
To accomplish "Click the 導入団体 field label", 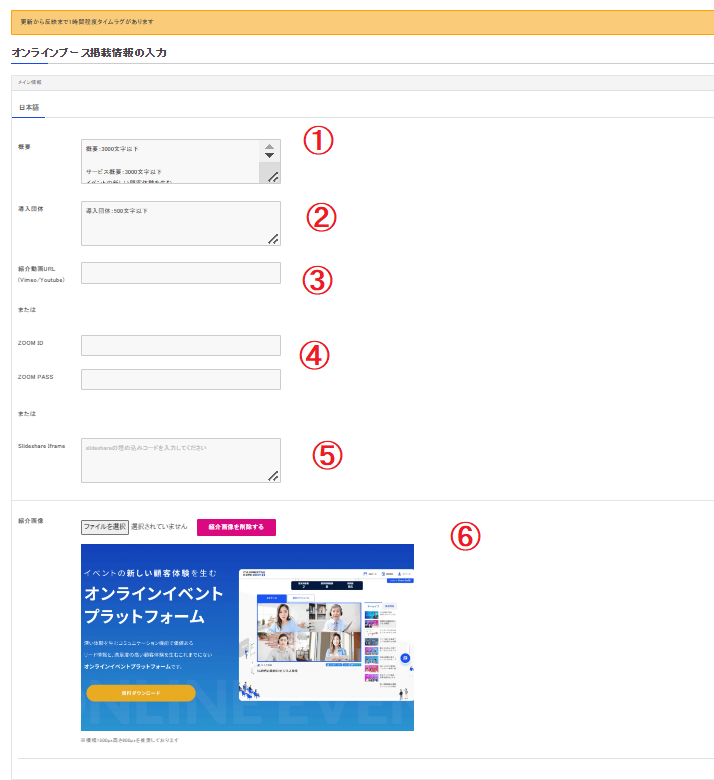I will (x=31, y=209).
